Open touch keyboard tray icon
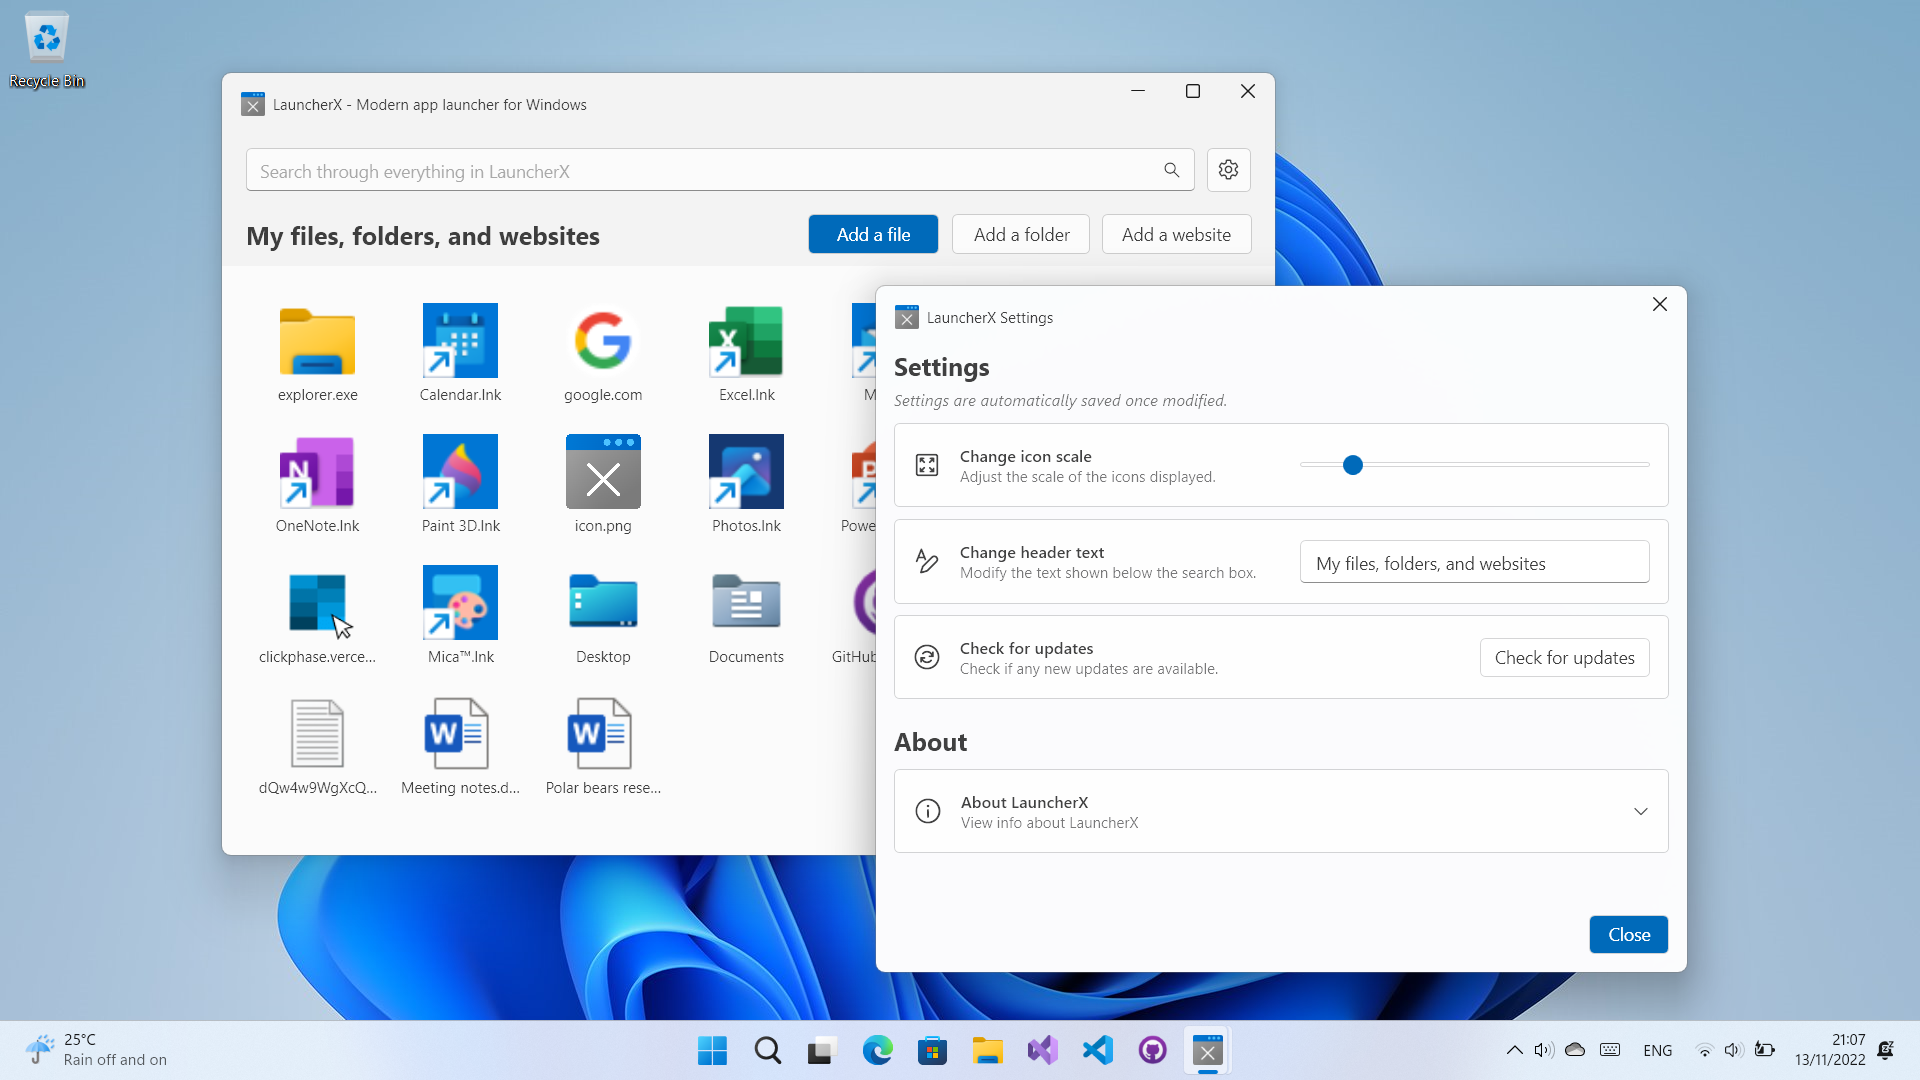 point(1610,1050)
